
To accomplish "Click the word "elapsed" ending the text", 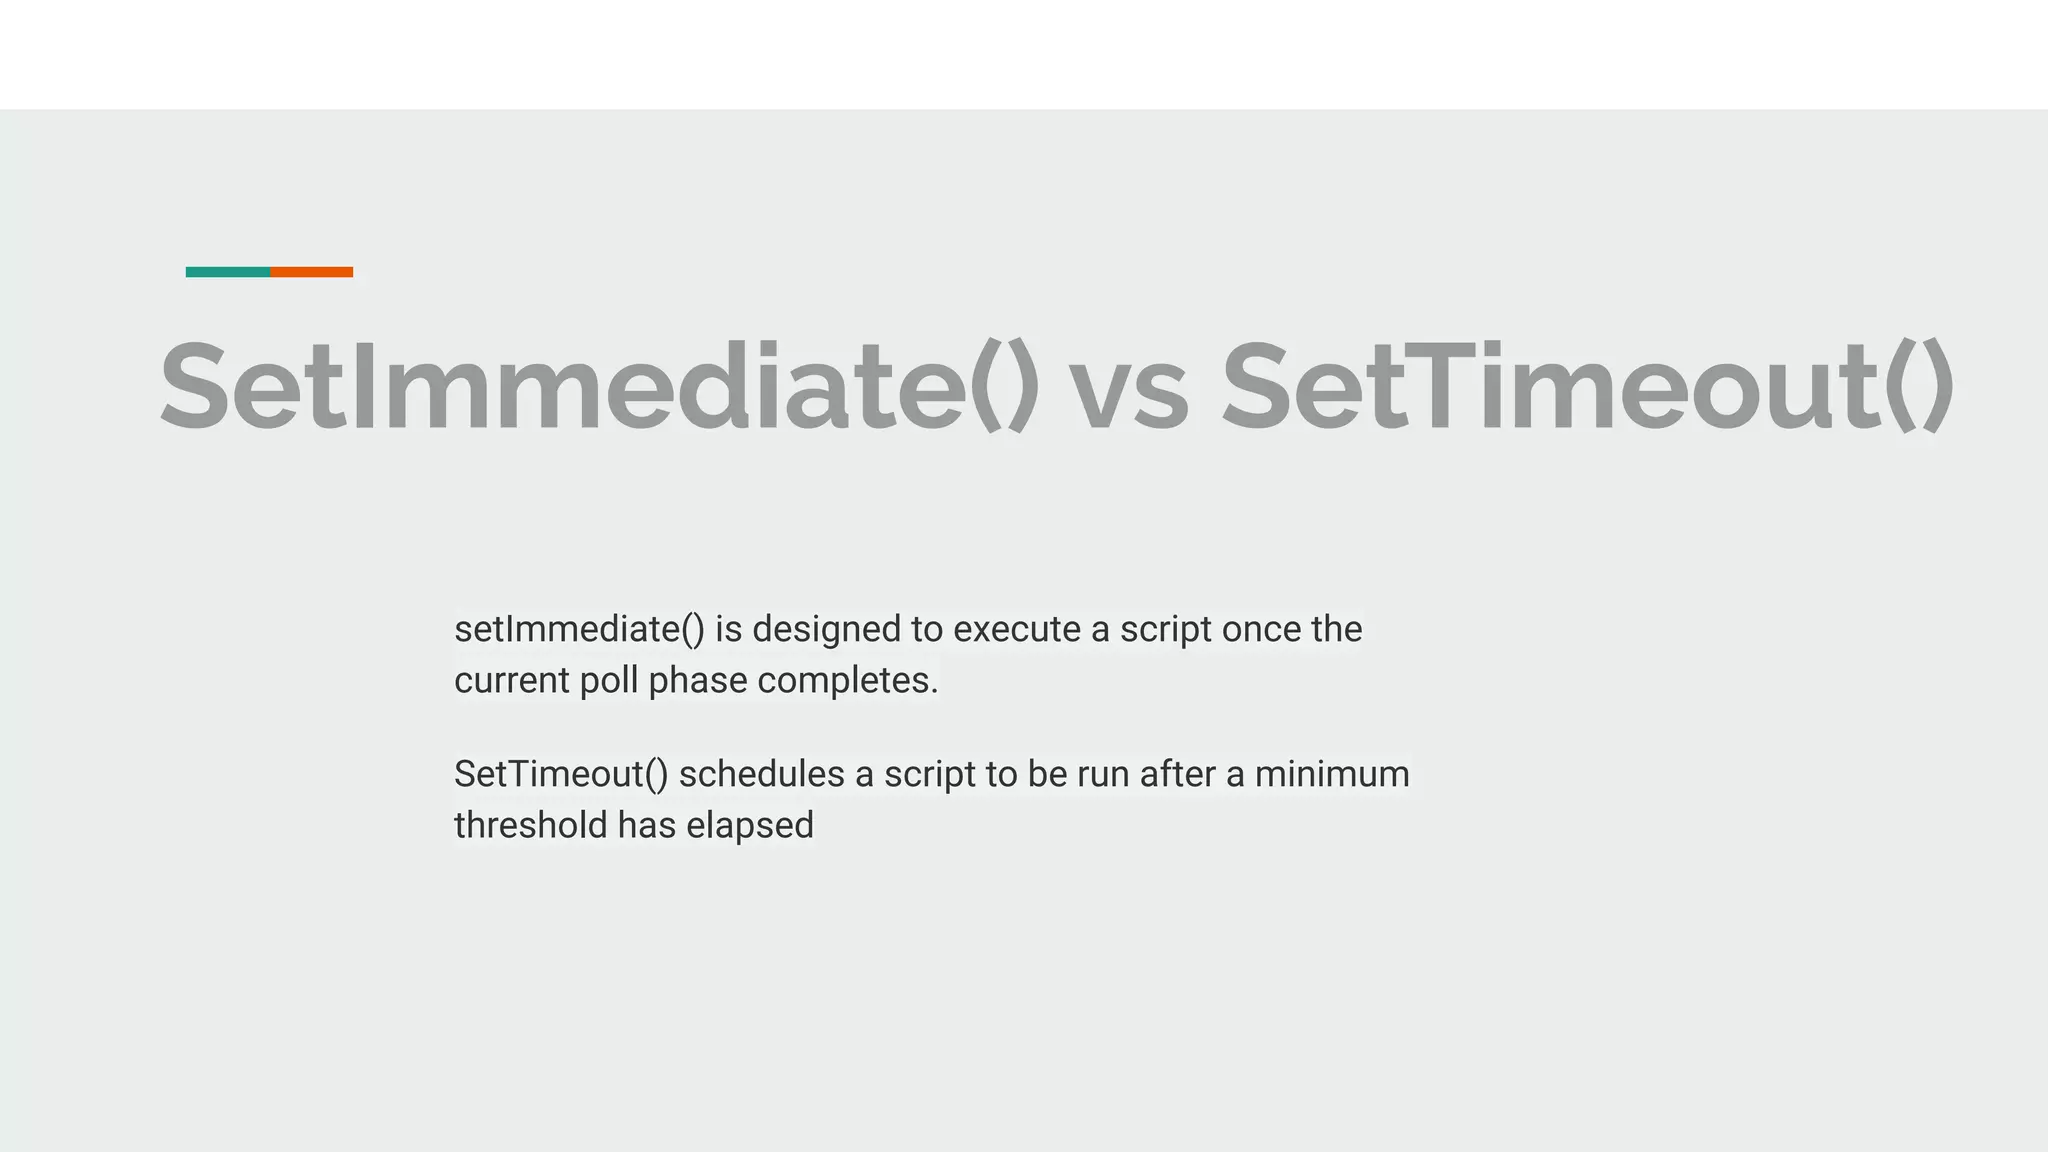I will pyautogui.click(x=749, y=825).
